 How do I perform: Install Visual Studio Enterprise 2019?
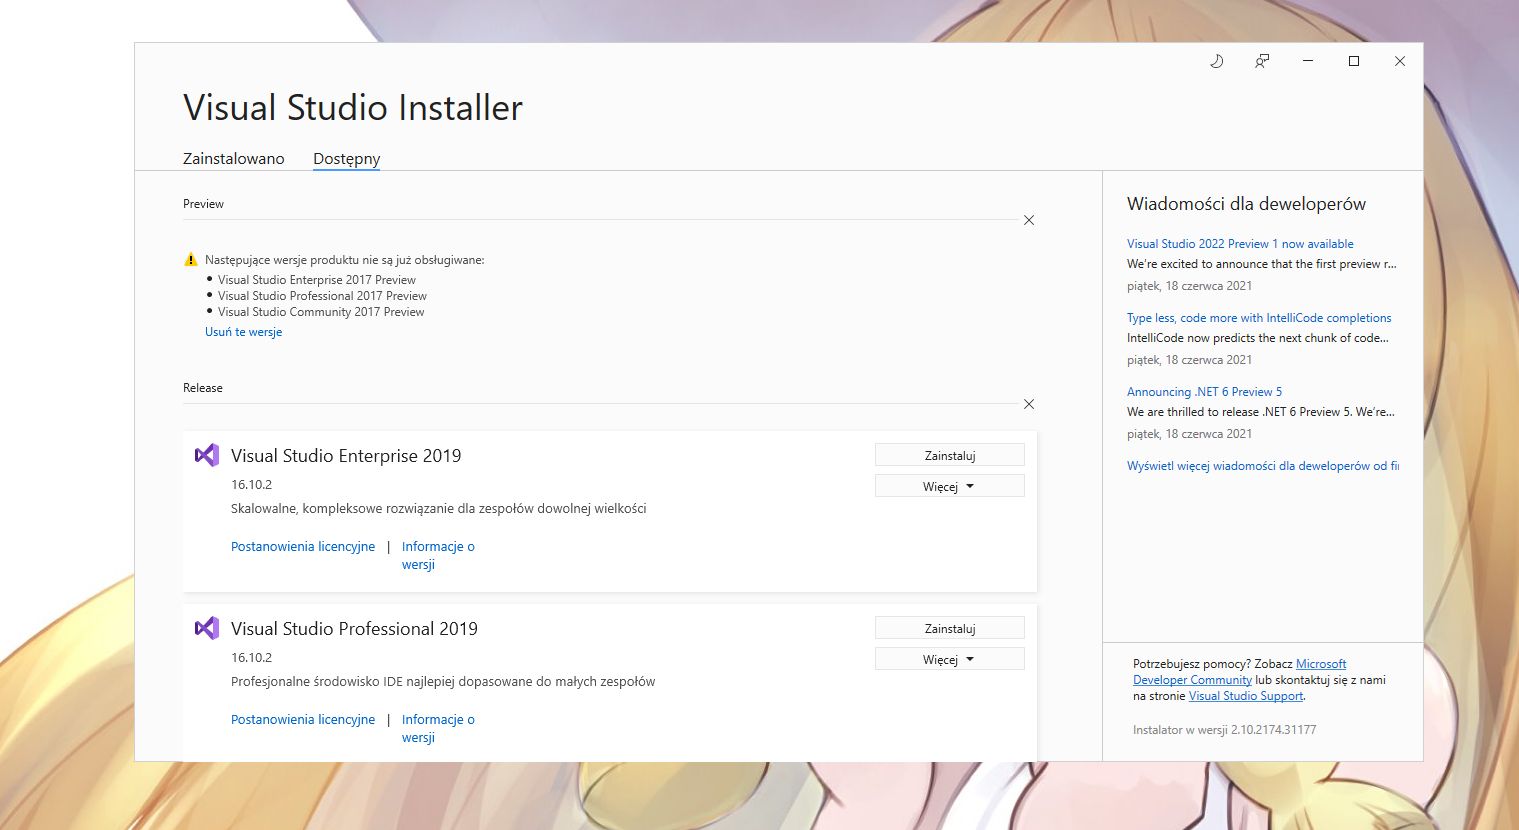950,455
